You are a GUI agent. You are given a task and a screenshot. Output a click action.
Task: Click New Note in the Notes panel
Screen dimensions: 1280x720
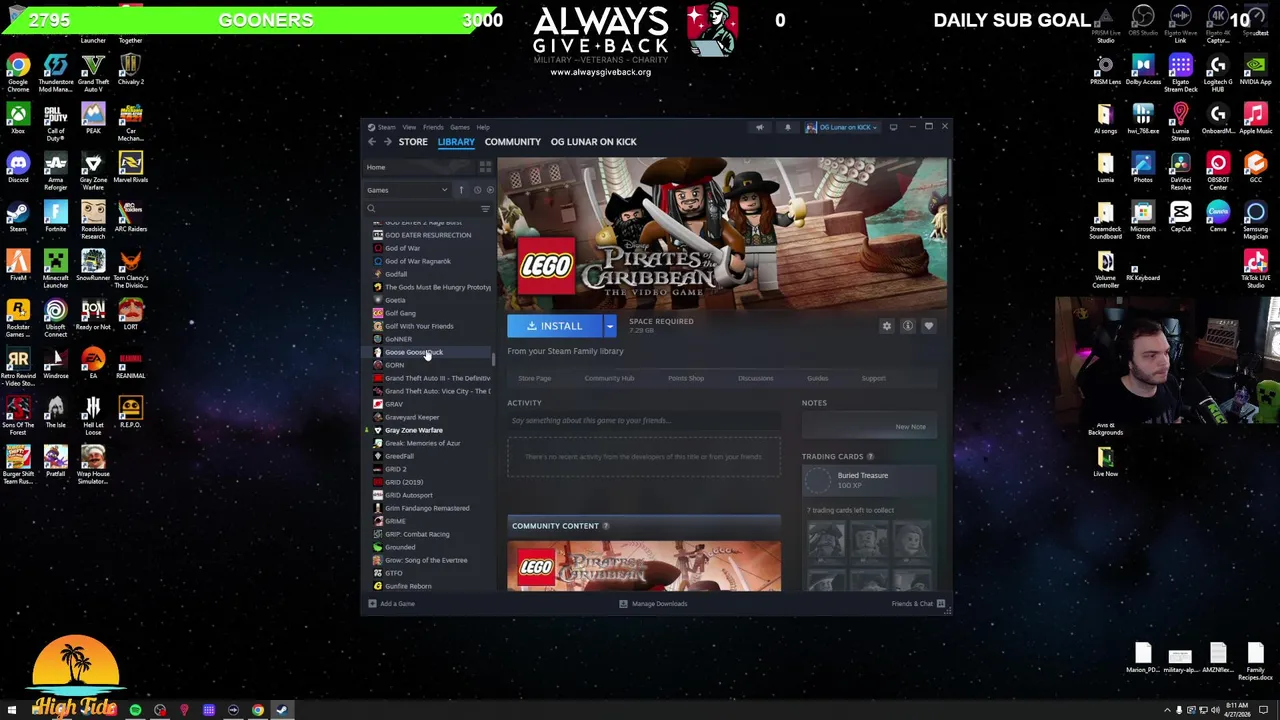910,427
